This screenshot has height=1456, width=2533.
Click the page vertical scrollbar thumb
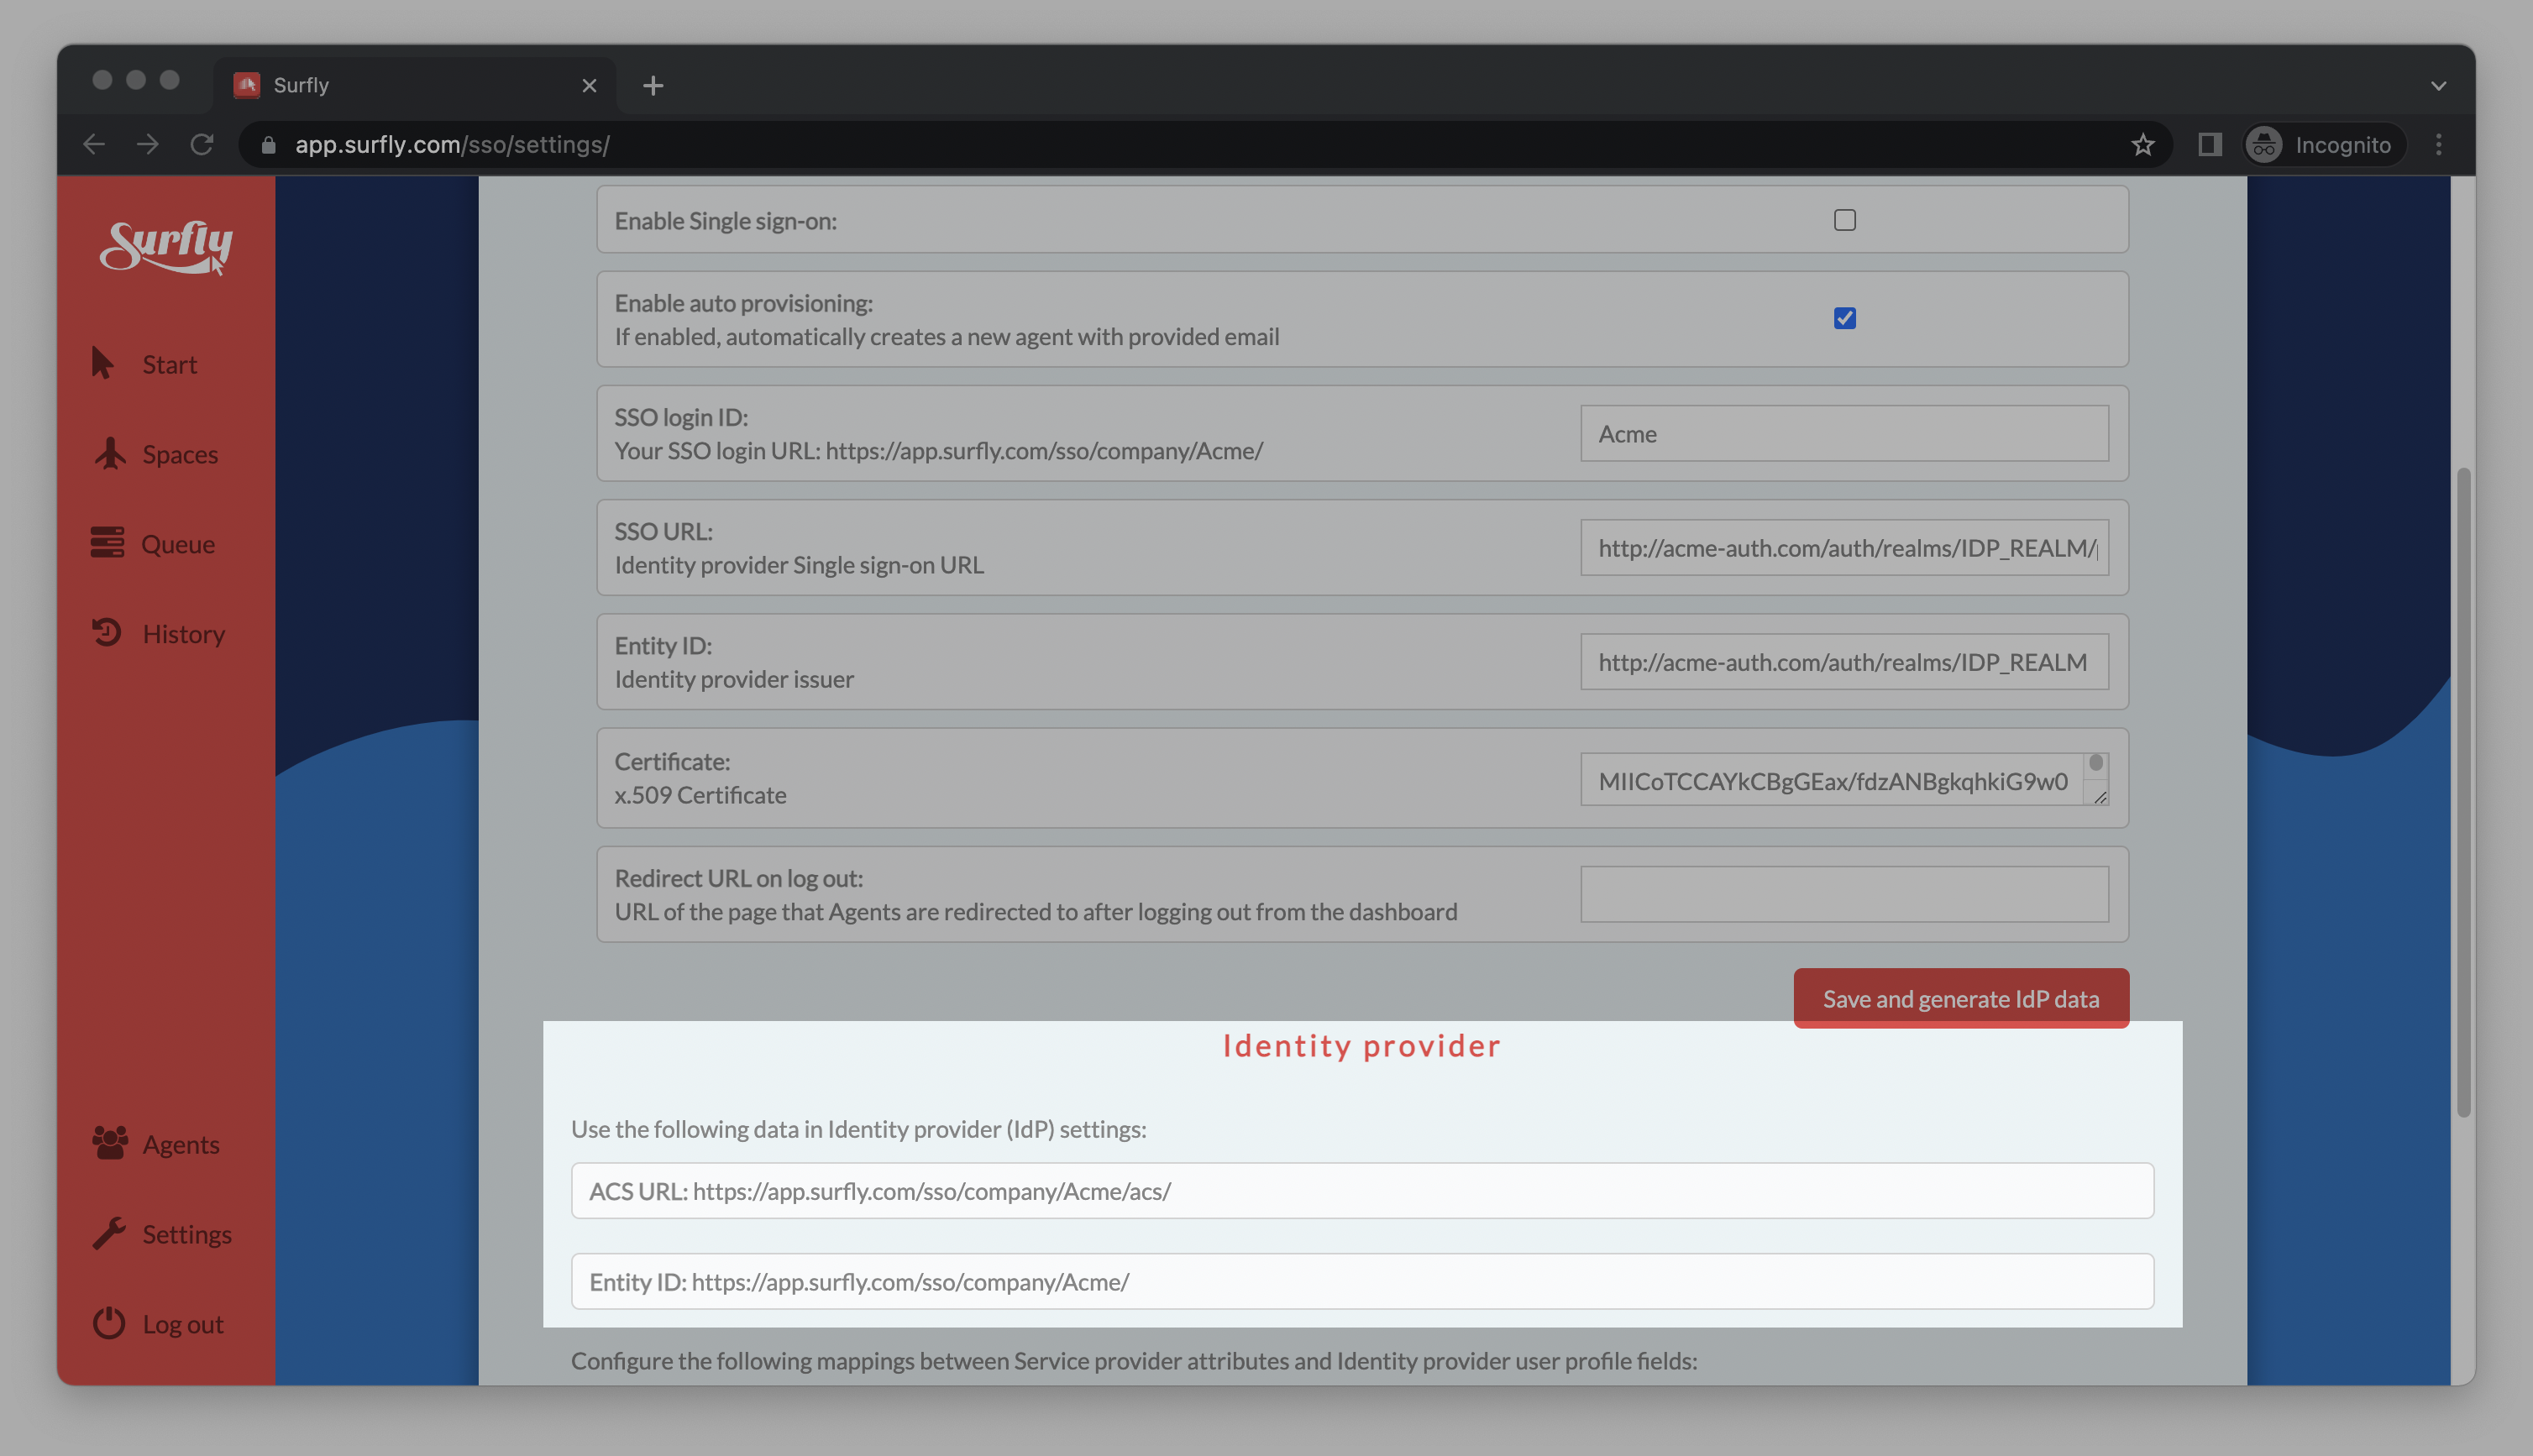point(2463,790)
